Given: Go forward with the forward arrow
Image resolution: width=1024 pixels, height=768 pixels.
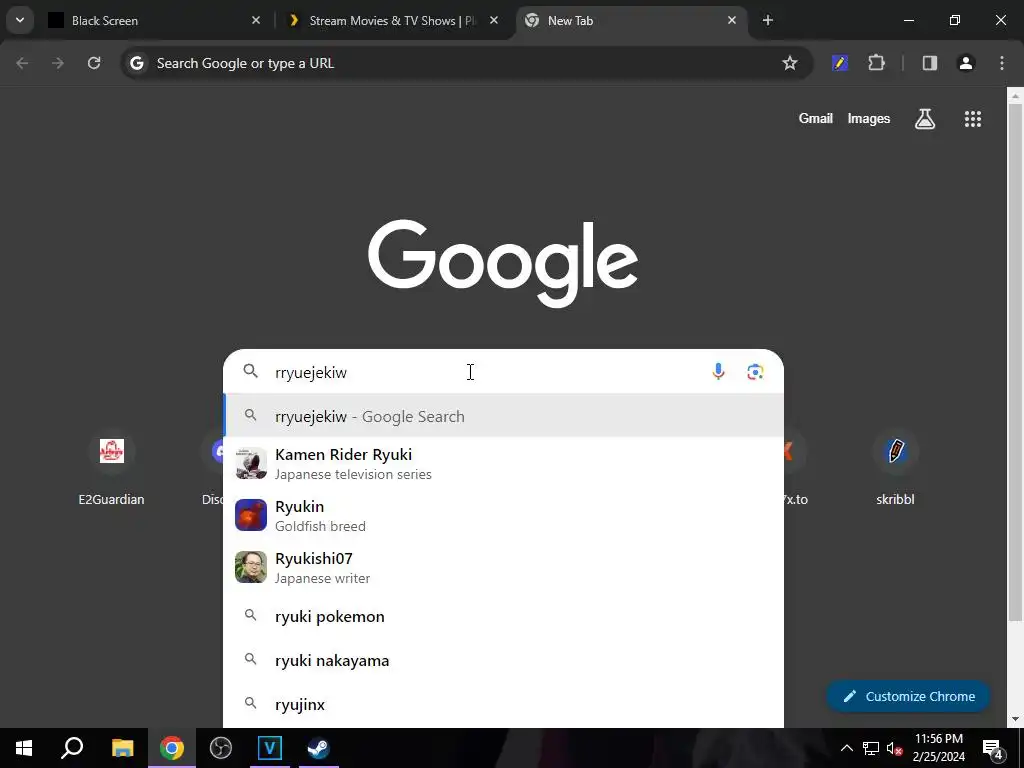Looking at the screenshot, I should click(58, 63).
